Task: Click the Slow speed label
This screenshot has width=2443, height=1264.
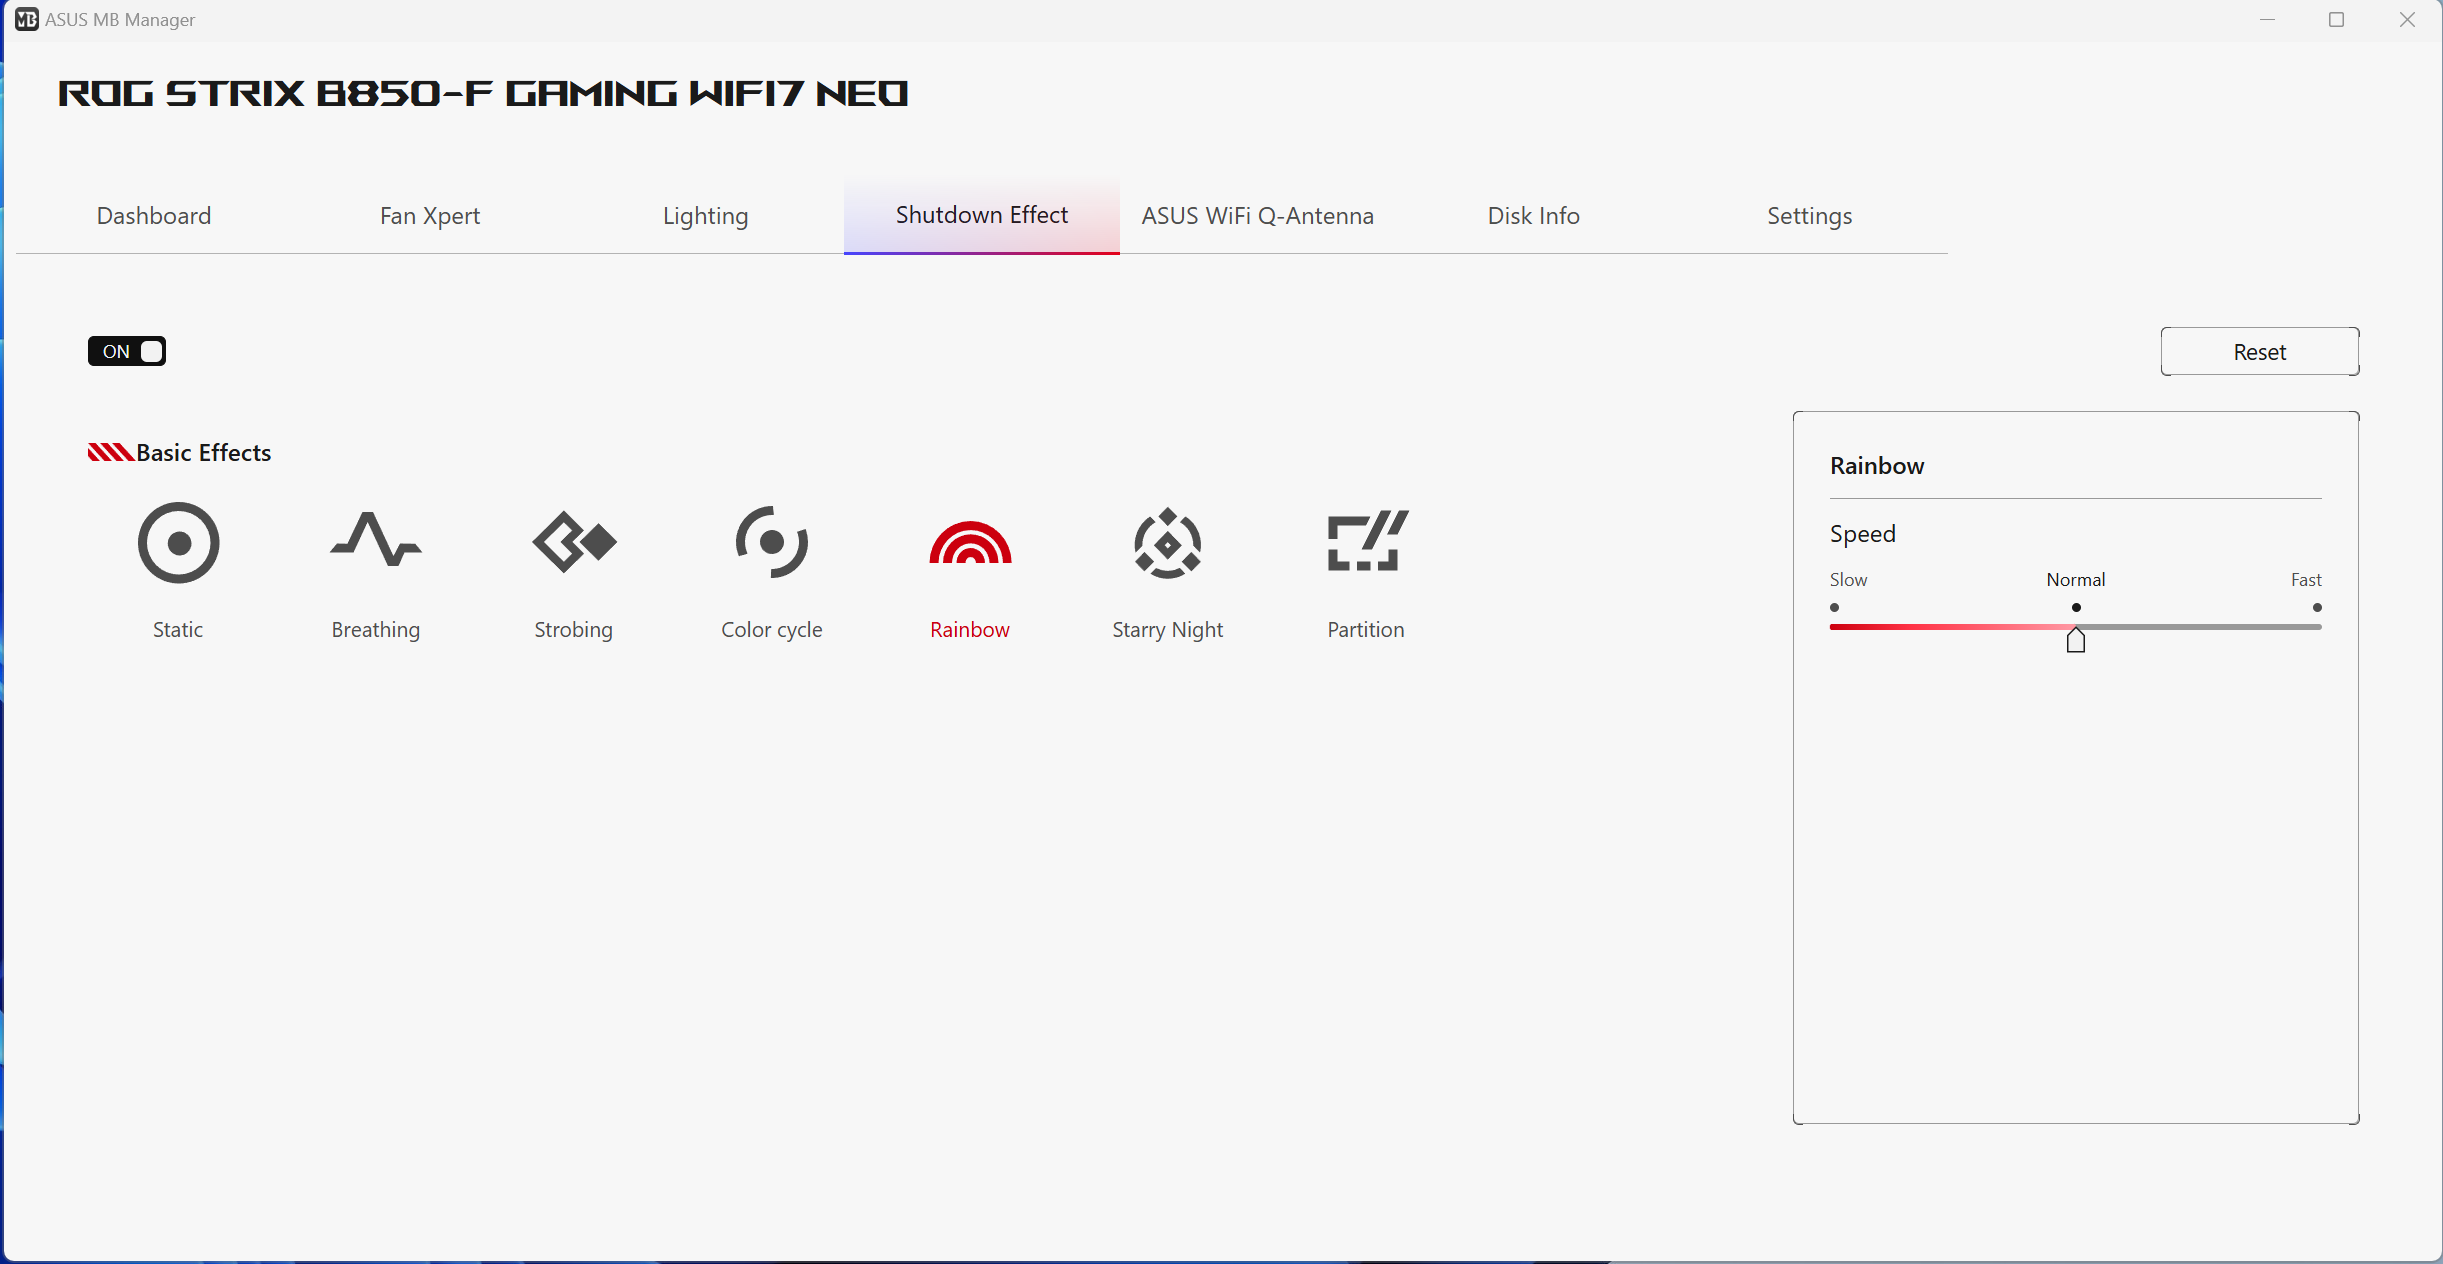Action: tap(1848, 580)
